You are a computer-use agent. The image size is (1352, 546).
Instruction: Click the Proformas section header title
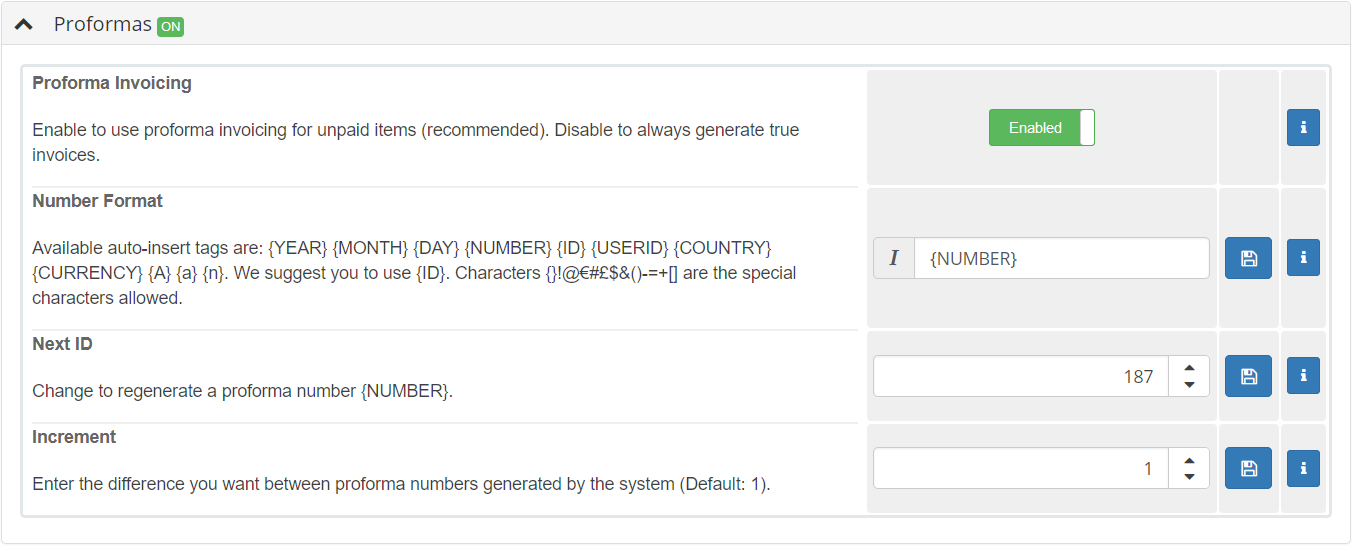(102, 24)
